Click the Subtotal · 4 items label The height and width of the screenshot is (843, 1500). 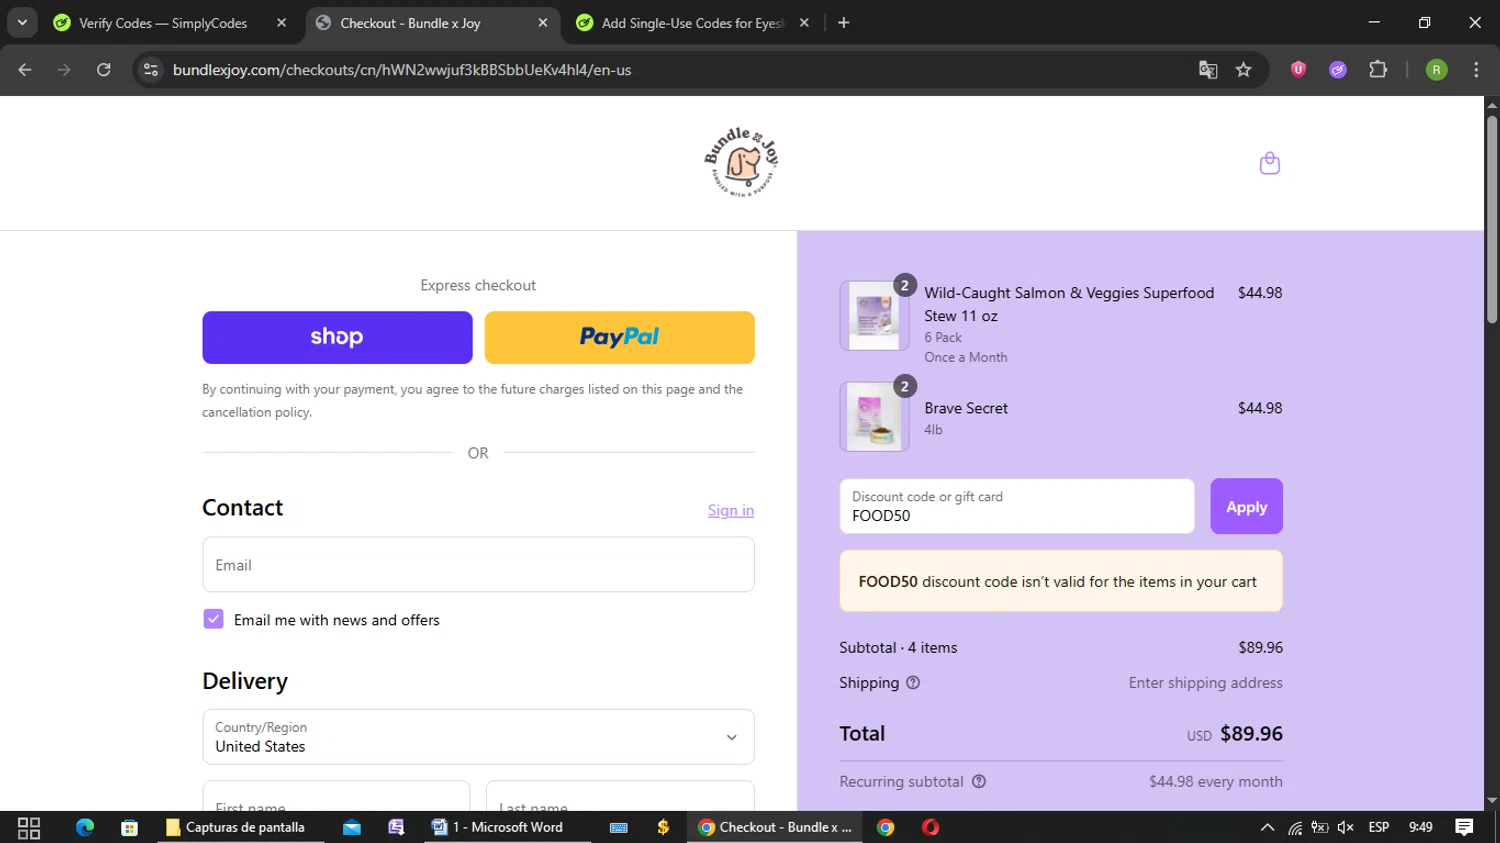point(898,648)
